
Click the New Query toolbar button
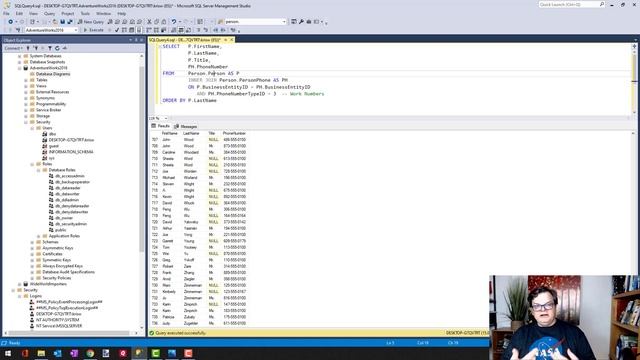coord(91,22)
